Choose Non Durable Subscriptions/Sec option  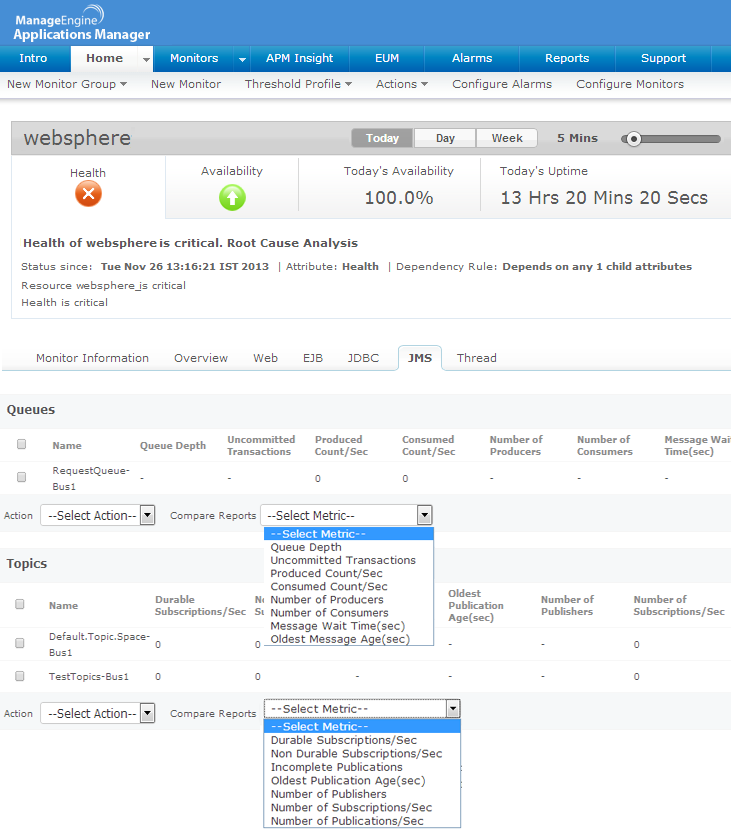coord(362,754)
